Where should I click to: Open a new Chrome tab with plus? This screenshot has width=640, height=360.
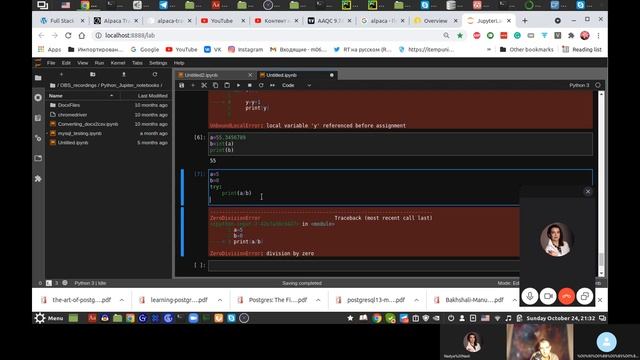pyautogui.click(x=525, y=20)
